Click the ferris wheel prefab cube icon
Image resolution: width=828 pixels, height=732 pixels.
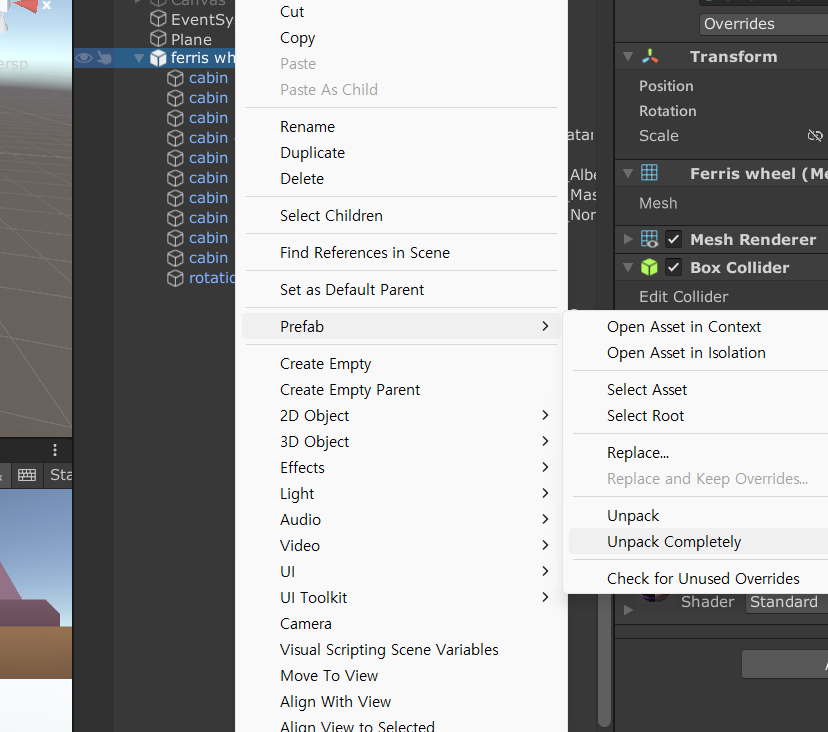point(158,58)
